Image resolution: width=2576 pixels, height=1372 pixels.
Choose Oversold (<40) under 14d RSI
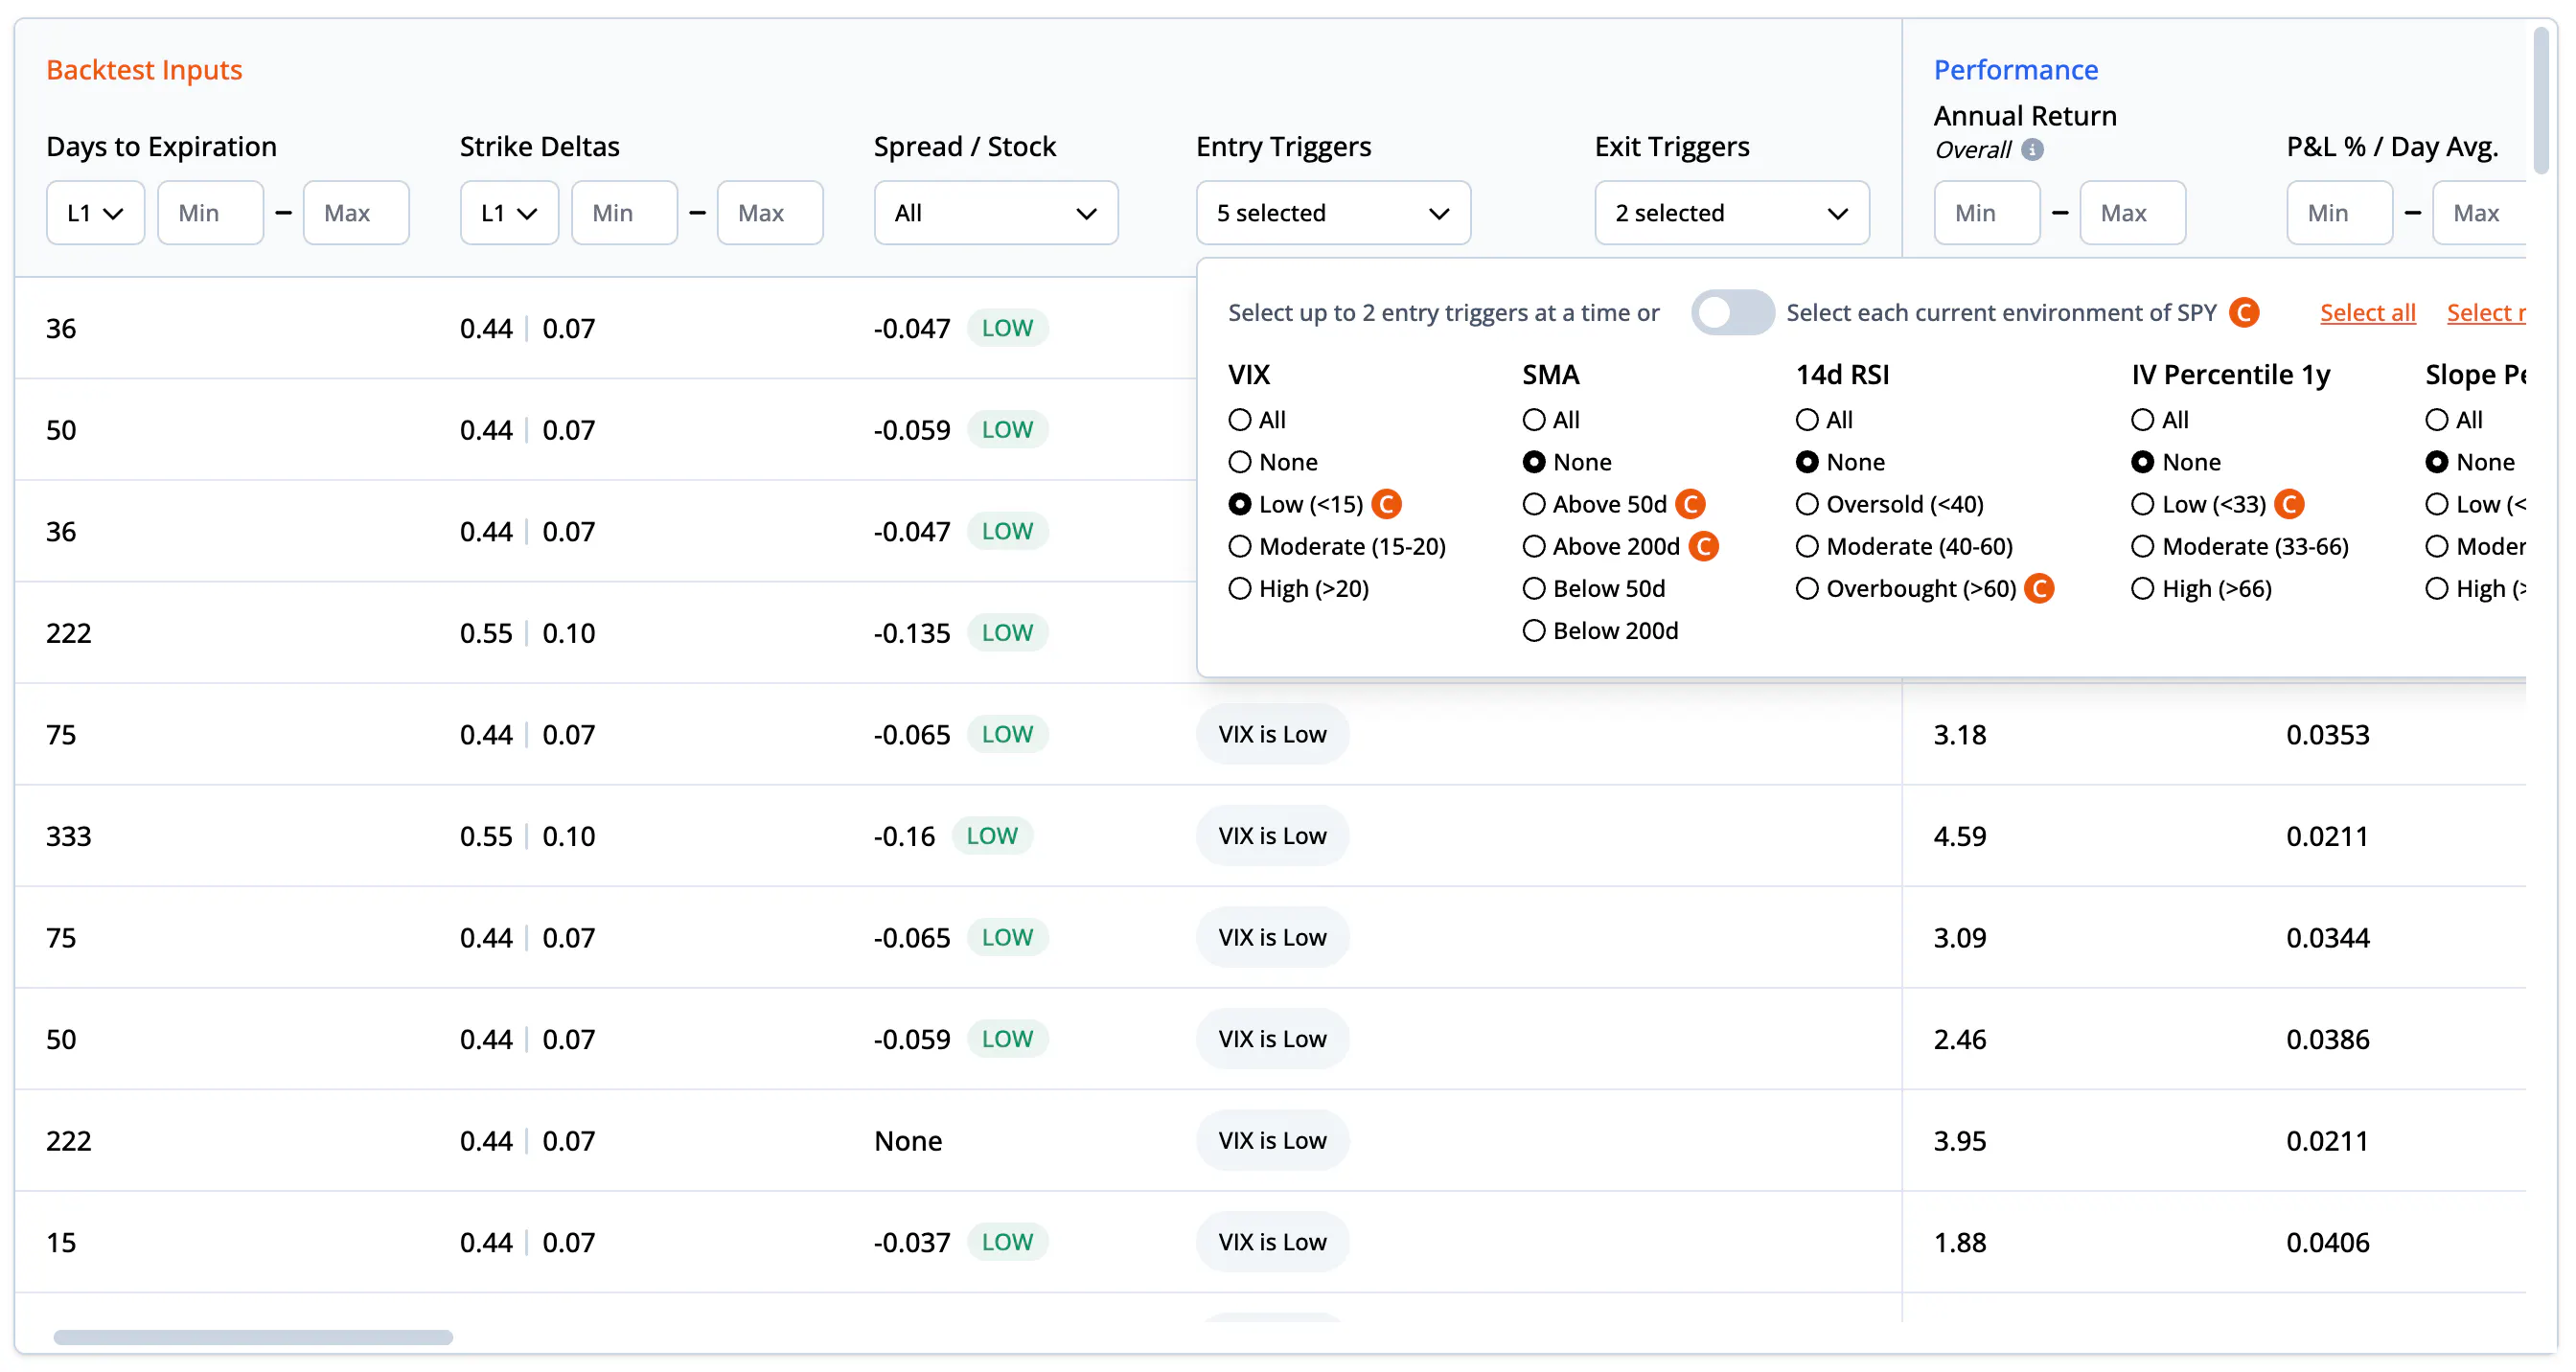click(x=1807, y=504)
